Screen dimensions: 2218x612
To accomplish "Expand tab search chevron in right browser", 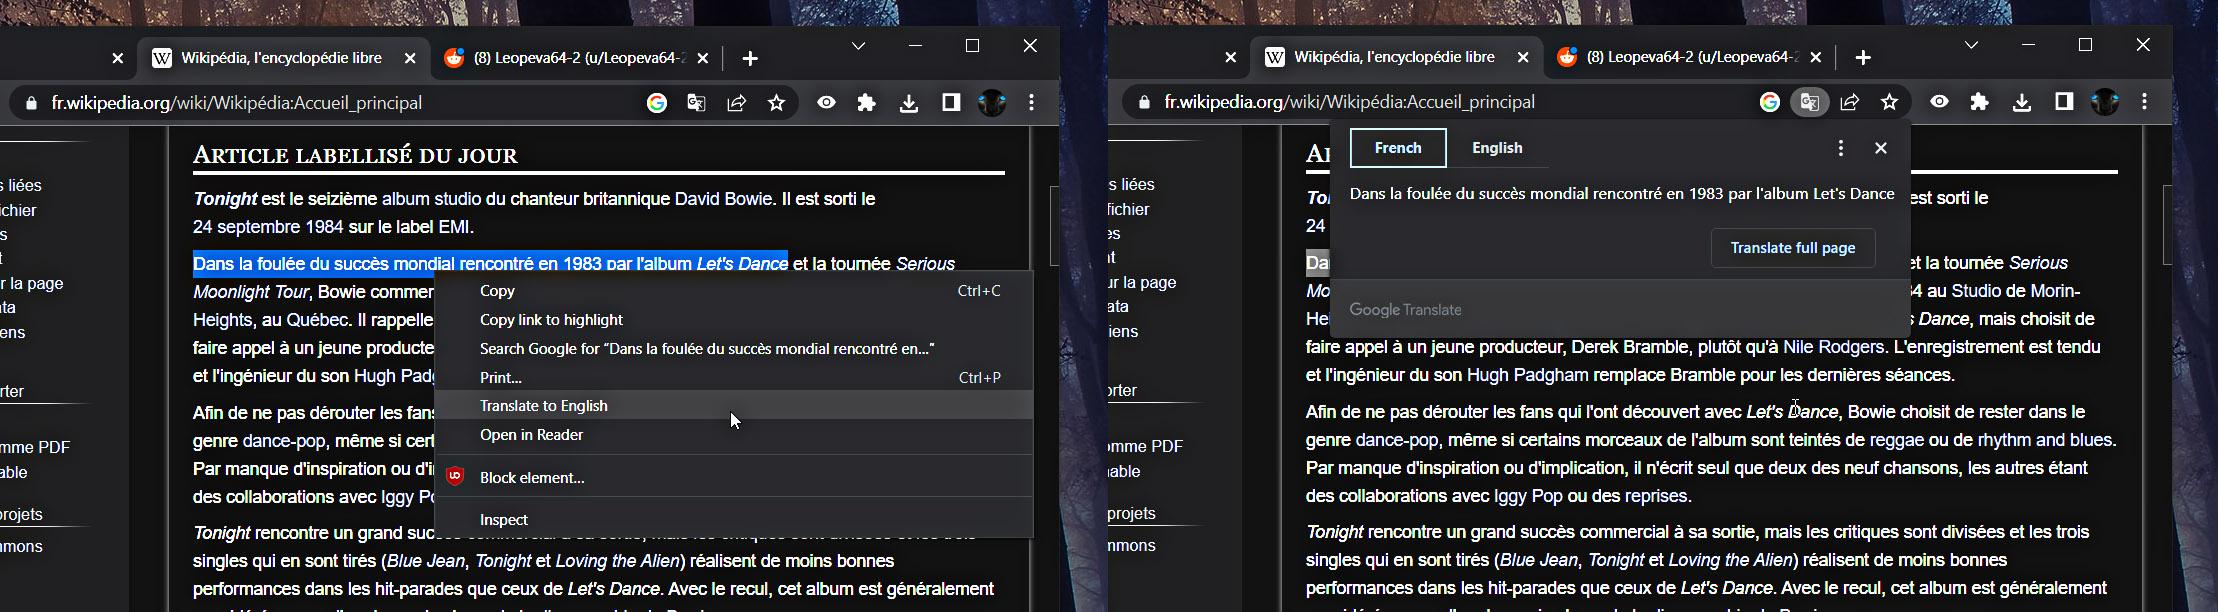I will click(x=1971, y=45).
